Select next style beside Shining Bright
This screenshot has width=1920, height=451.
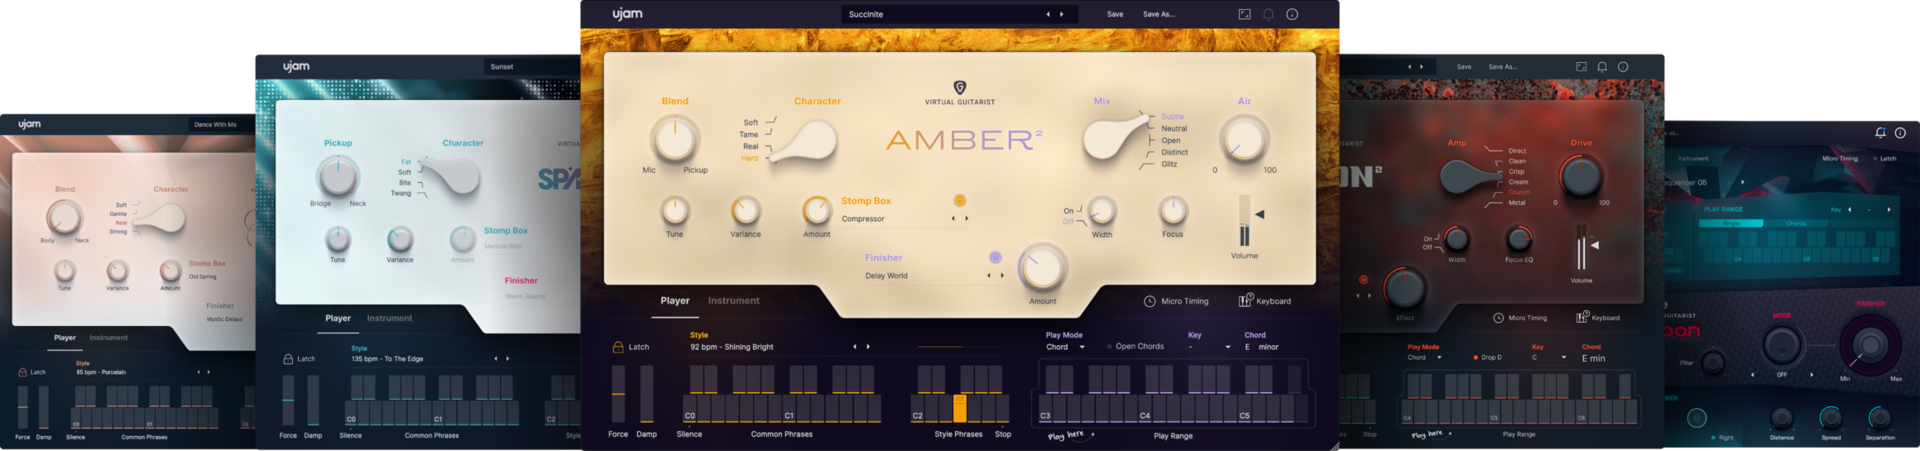pyautogui.click(x=868, y=347)
